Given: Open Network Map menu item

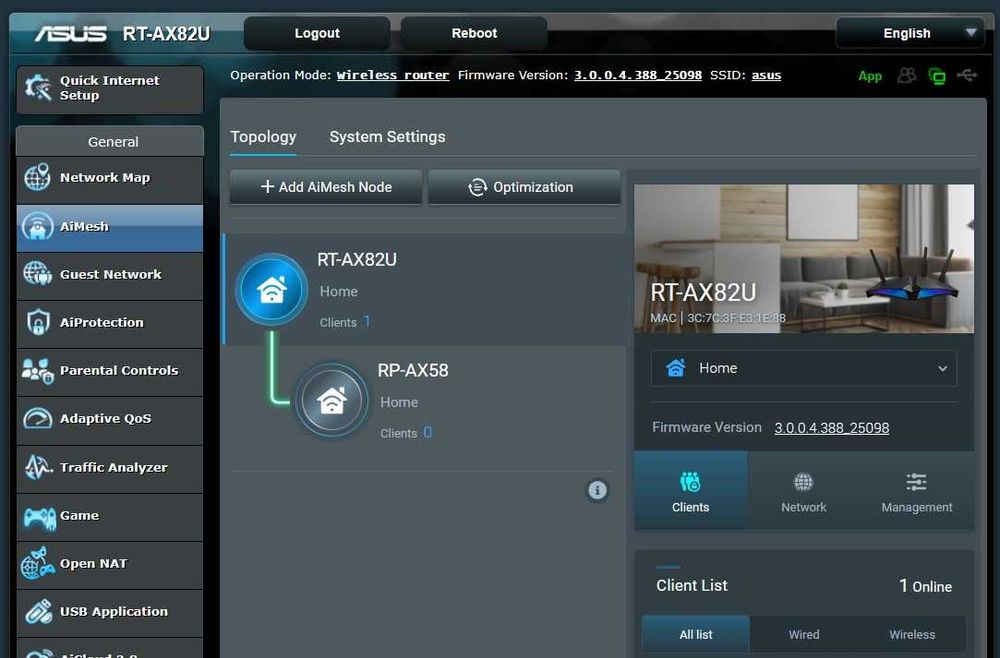Looking at the screenshot, I should pyautogui.click(x=110, y=178).
